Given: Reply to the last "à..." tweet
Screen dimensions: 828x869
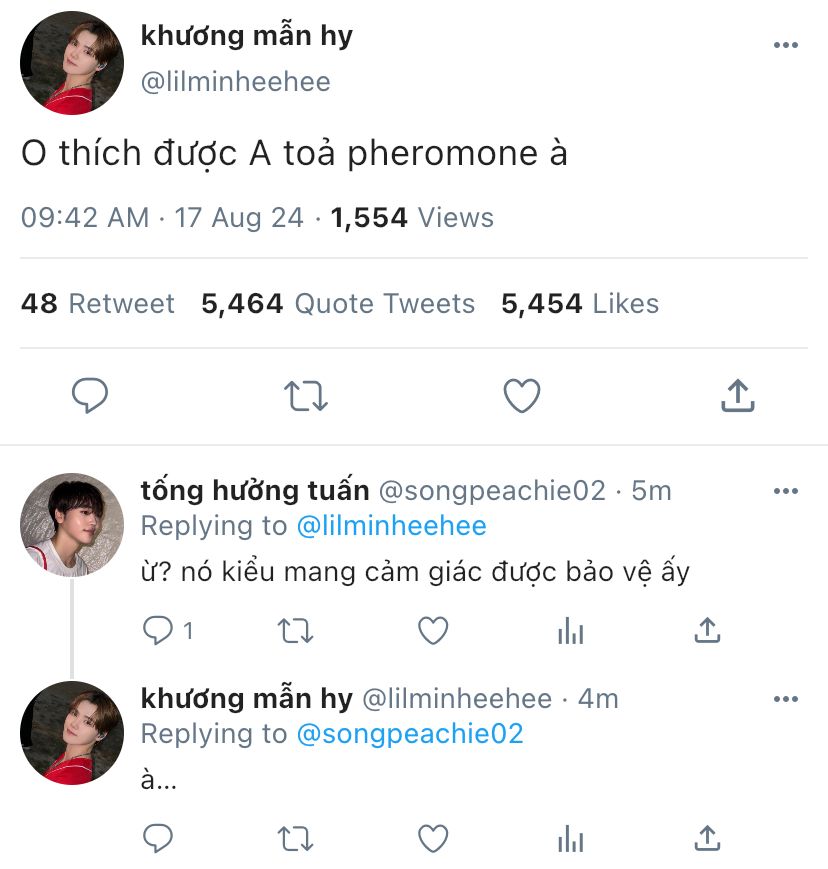Looking at the screenshot, I should click(x=158, y=838).
